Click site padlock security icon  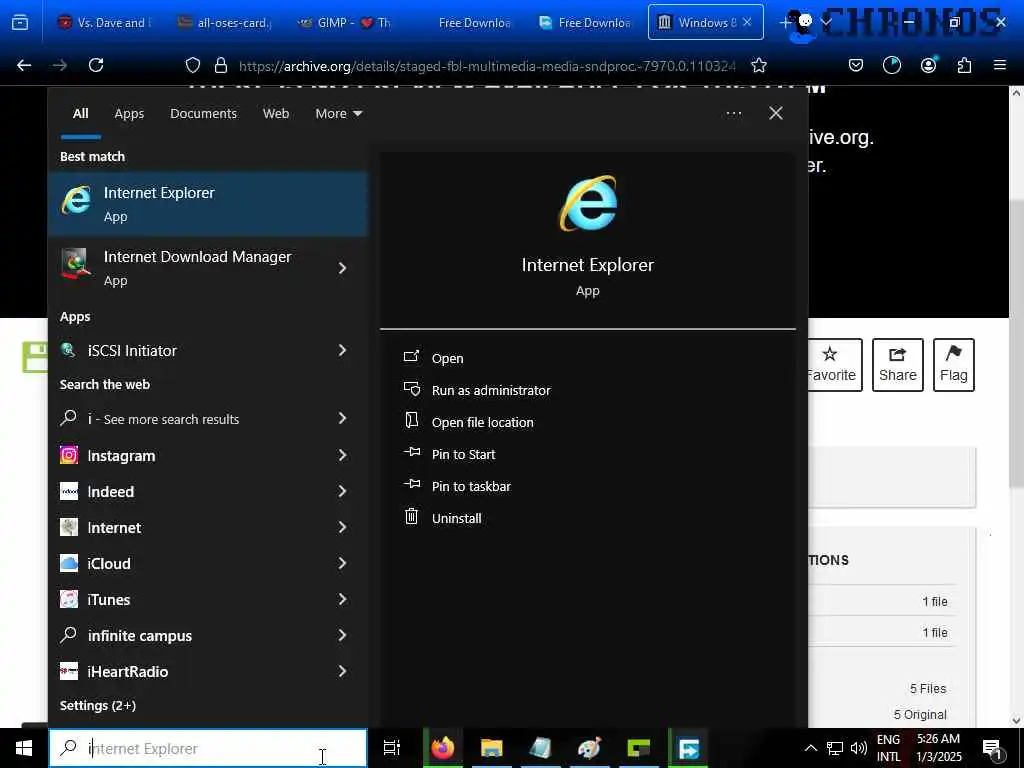(221, 65)
